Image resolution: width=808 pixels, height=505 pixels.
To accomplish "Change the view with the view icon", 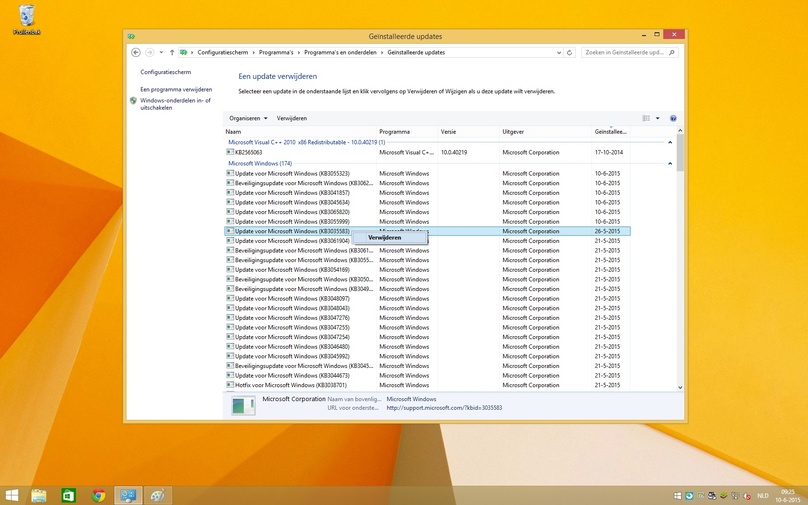I will [x=646, y=119].
